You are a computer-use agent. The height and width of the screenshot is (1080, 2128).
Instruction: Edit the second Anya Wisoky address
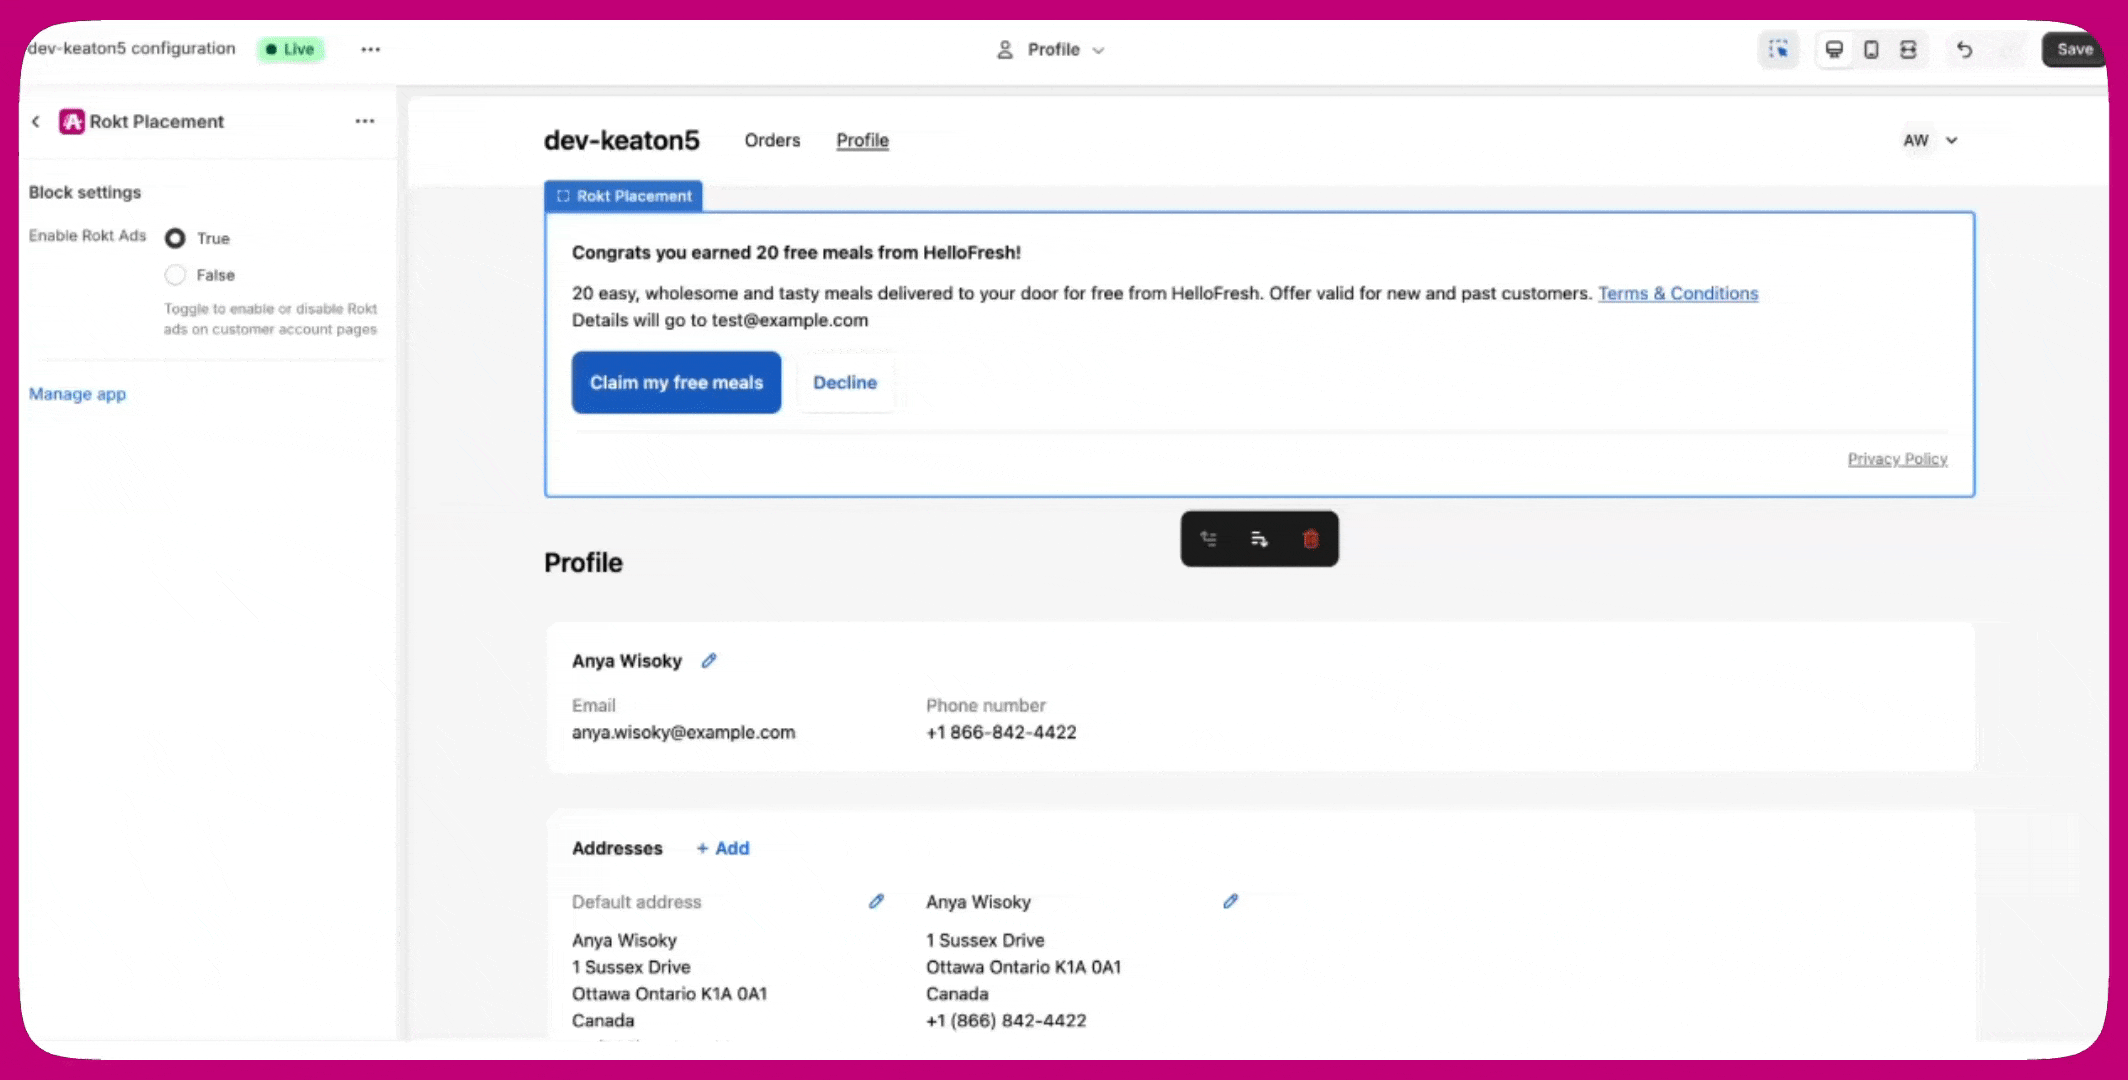[x=1230, y=901]
